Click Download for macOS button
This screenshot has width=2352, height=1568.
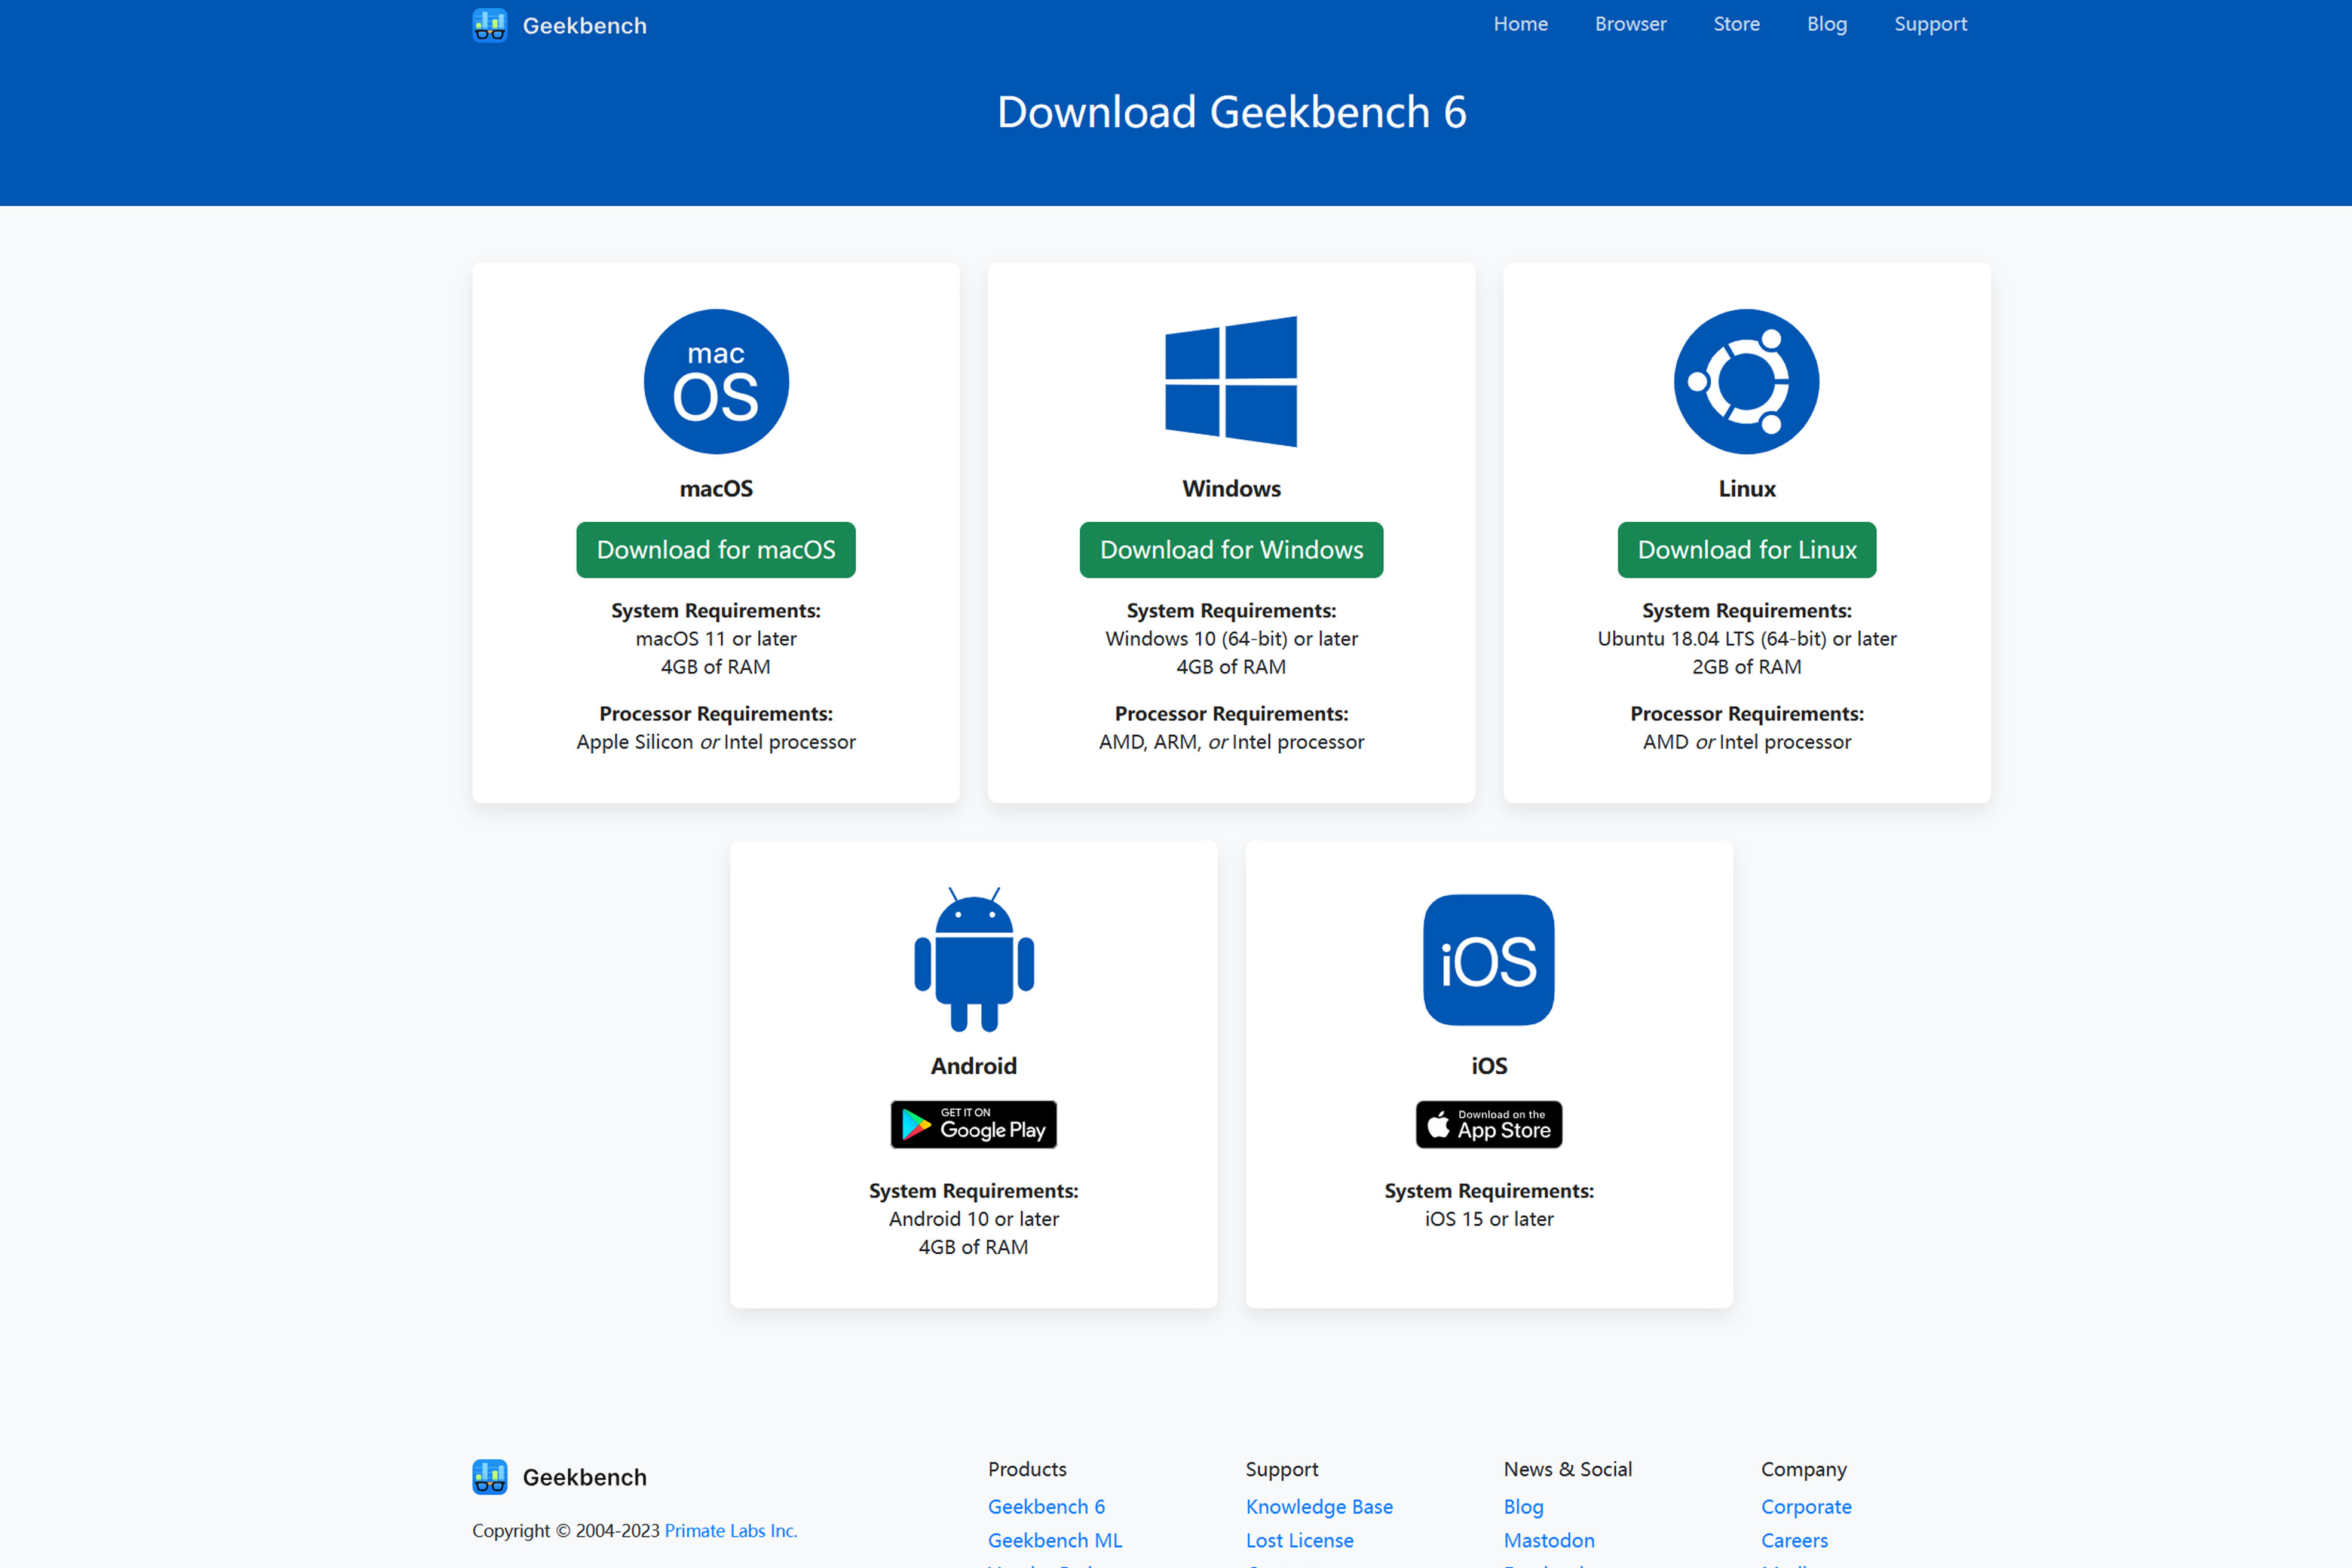coord(716,550)
